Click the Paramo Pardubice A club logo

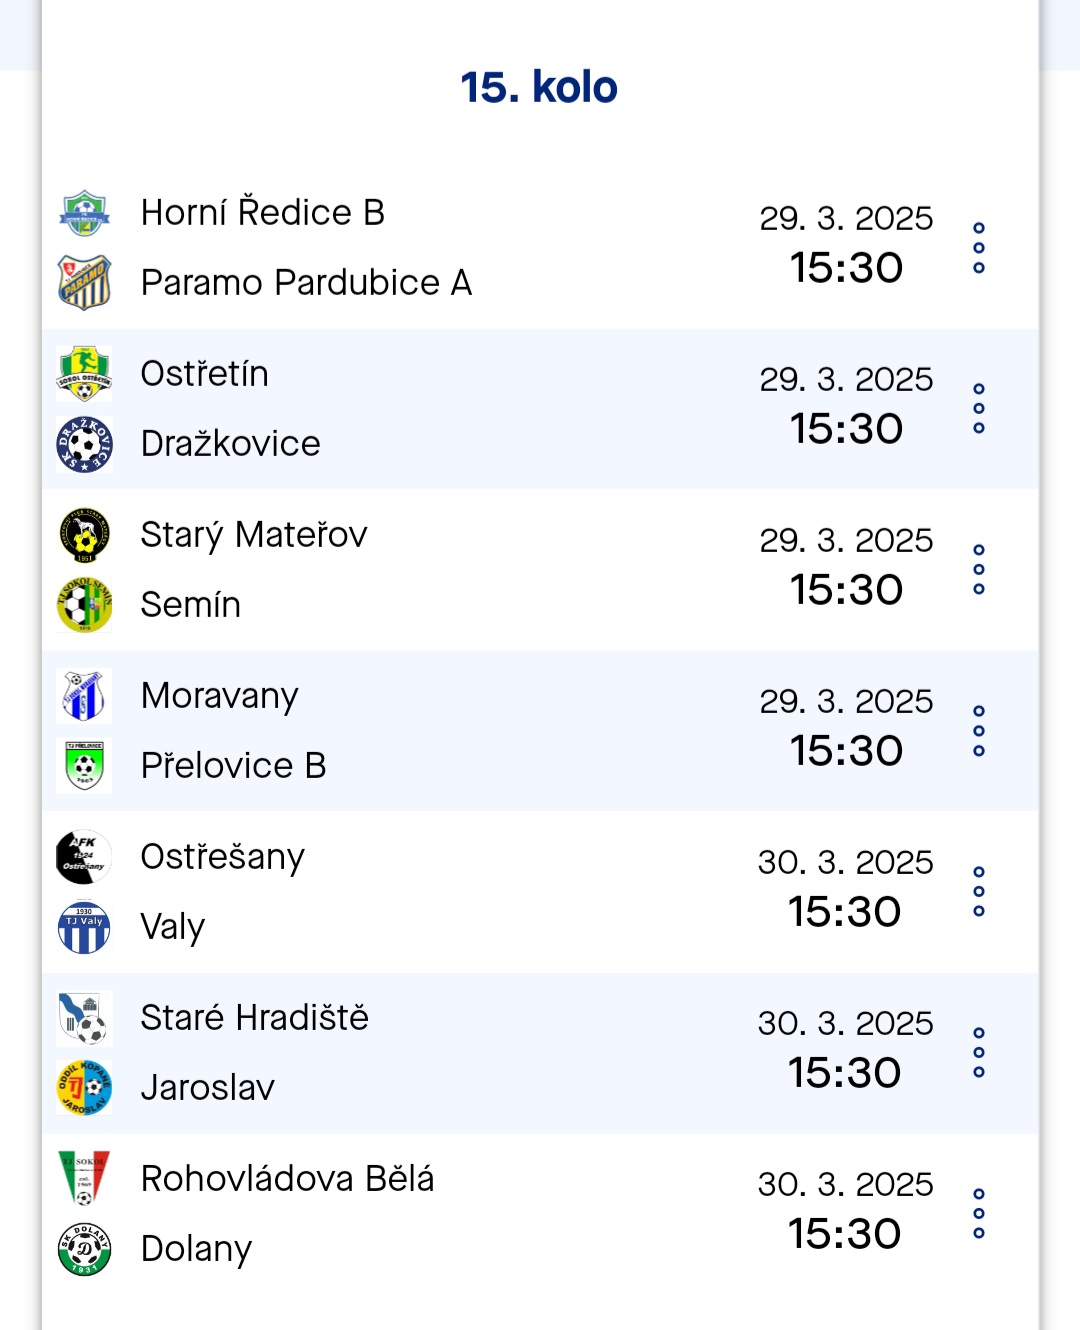(x=84, y=283)
